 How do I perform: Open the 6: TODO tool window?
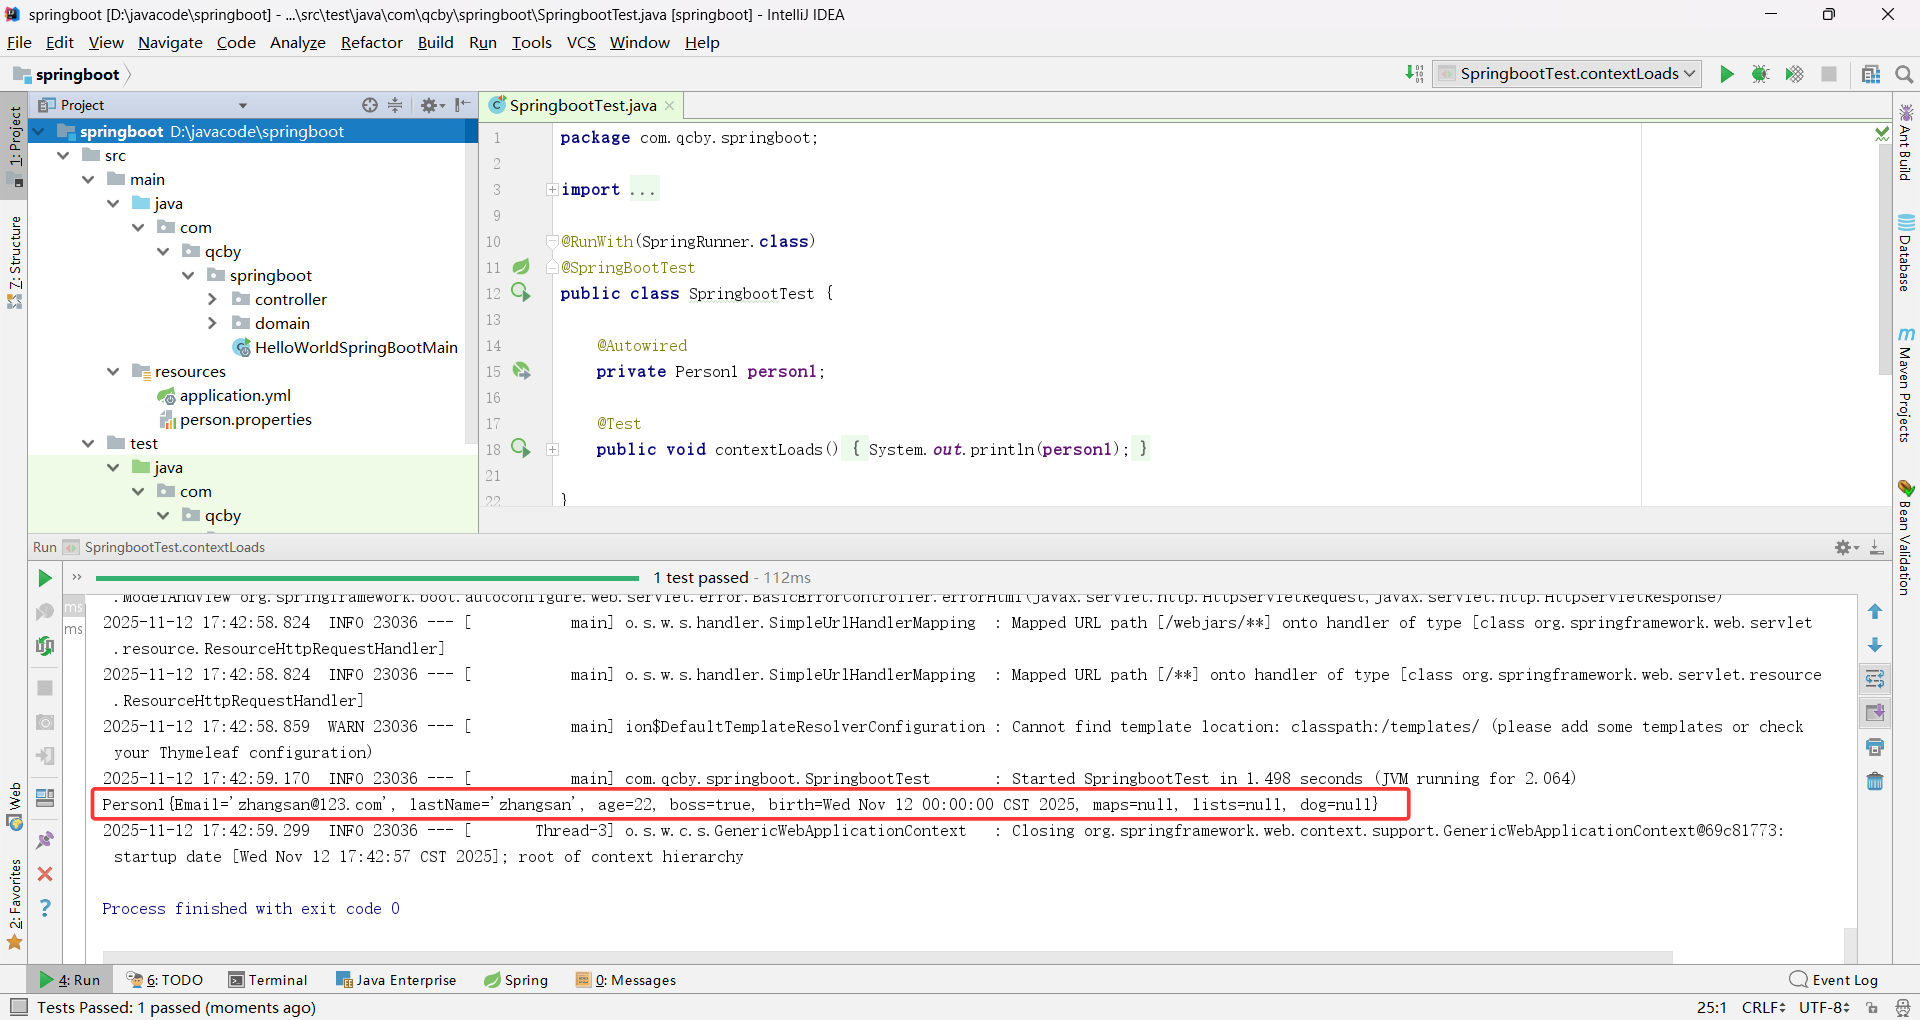point(165,980)
